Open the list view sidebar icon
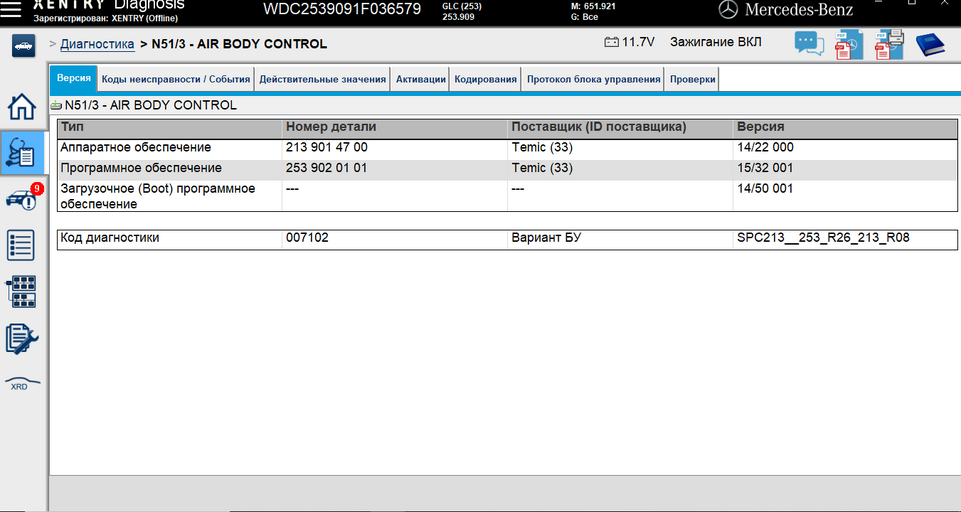961x512 pixels. pyautogui.click(x=21, y=245)
